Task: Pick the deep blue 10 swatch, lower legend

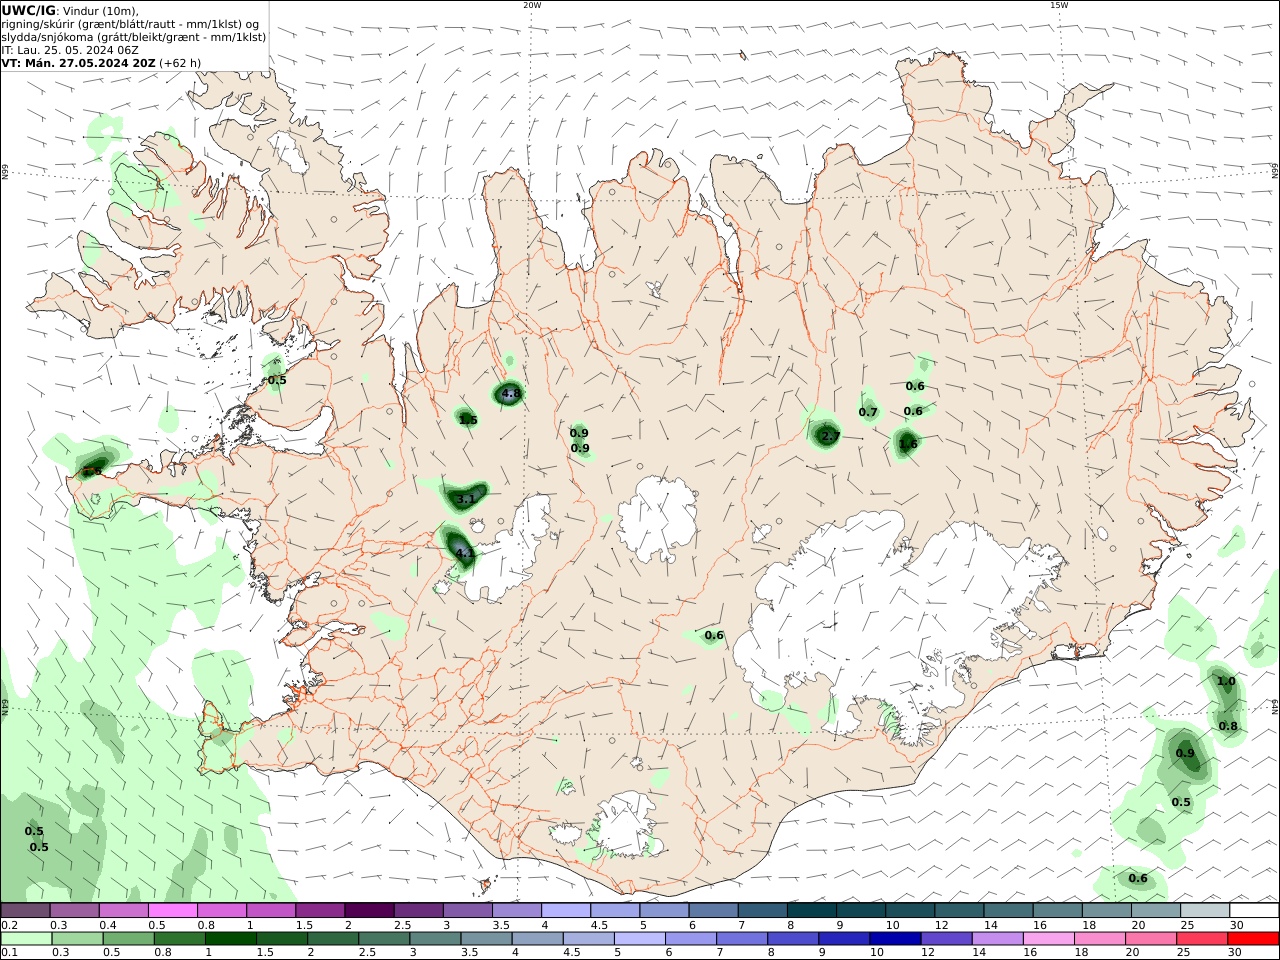Action: point(895,939)
